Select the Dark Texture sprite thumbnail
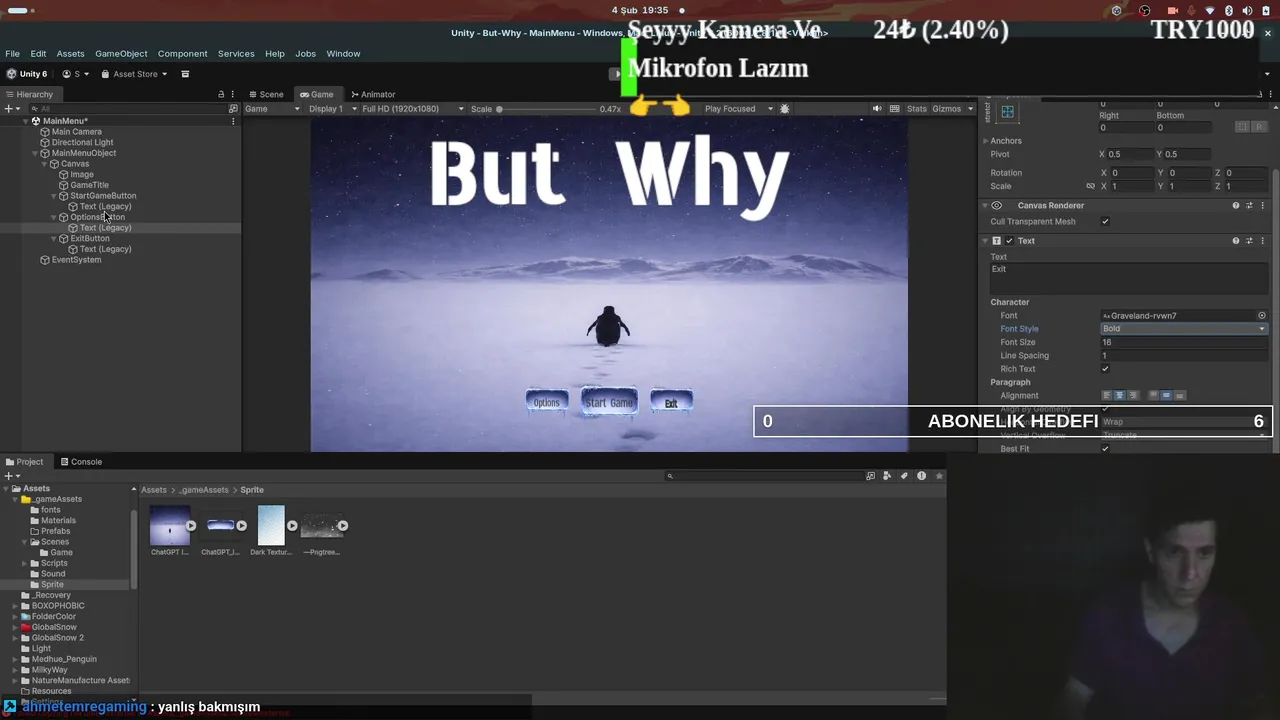Image resolution: width=1280 pixels, height=720 pixels. coord(271,525)
